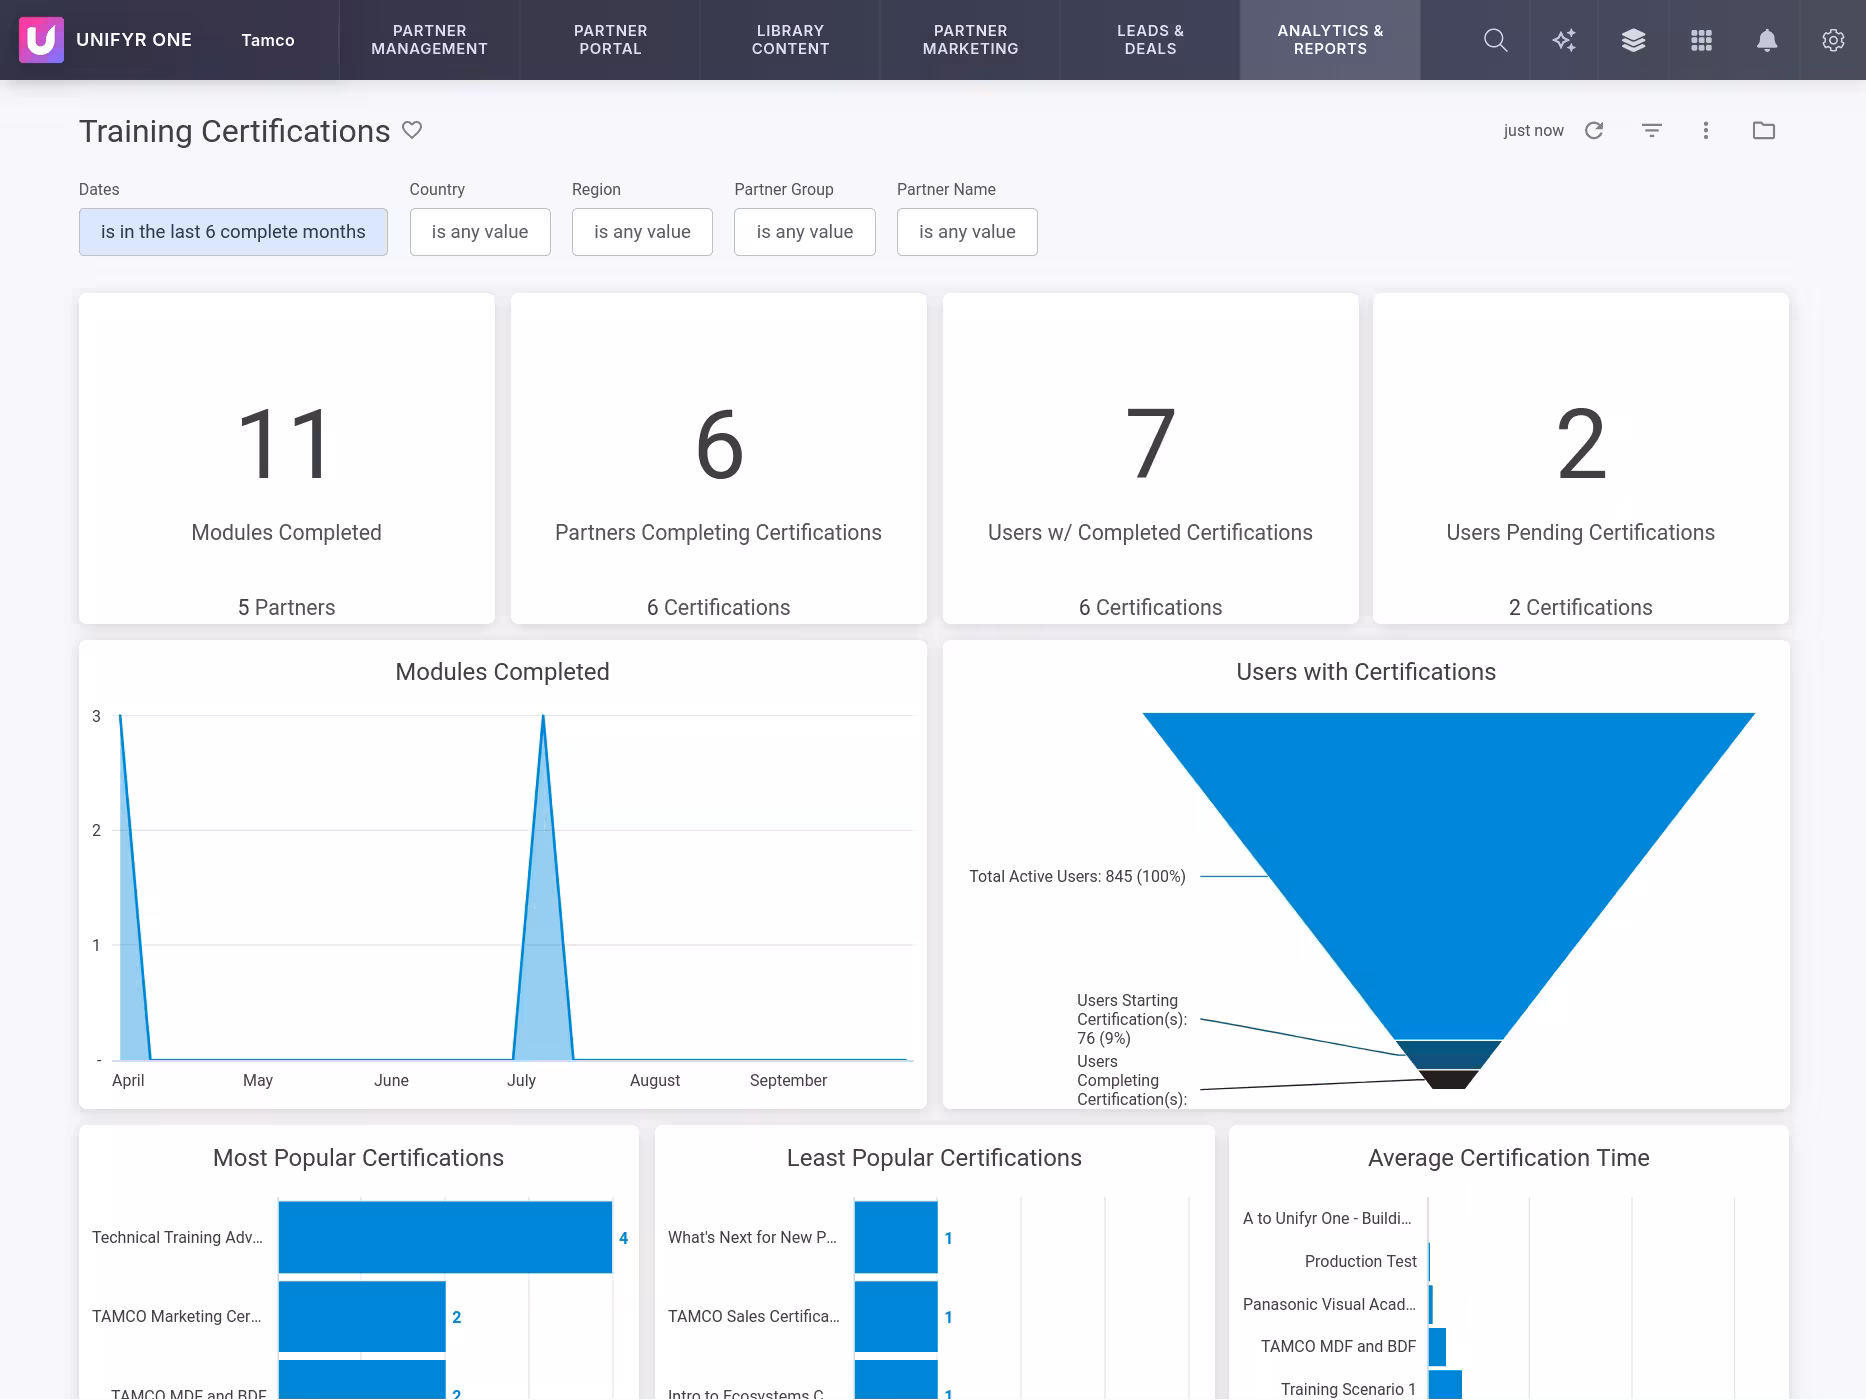Refresh the dashboard data
Viewport: 1866px width, 1400px height.
coord(1594,130)
